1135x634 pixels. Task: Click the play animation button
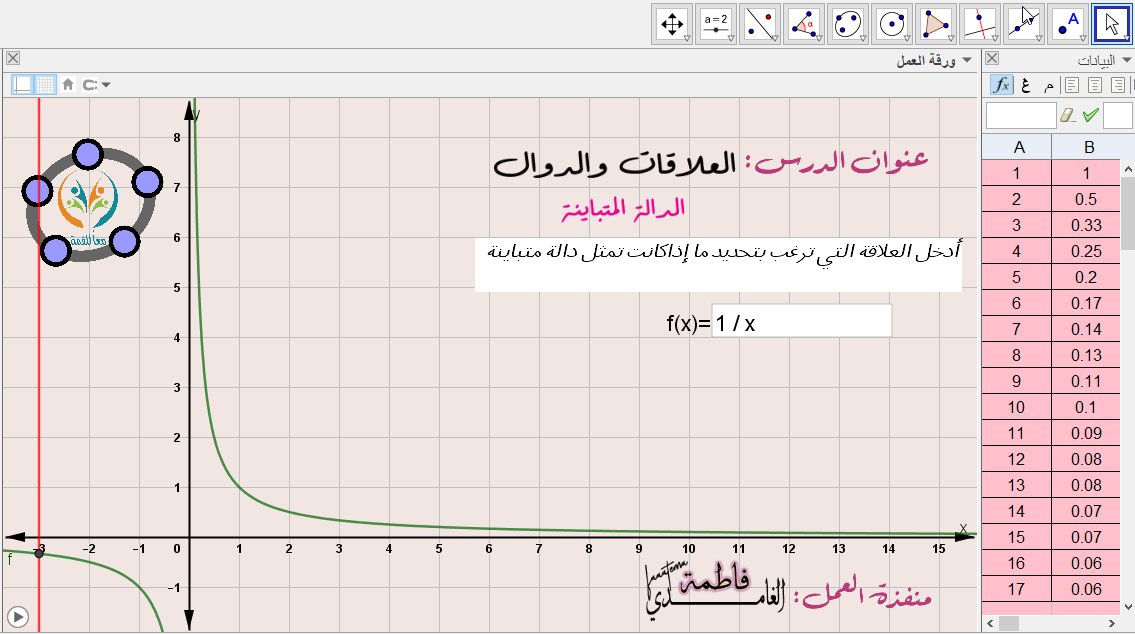point(17,617)
